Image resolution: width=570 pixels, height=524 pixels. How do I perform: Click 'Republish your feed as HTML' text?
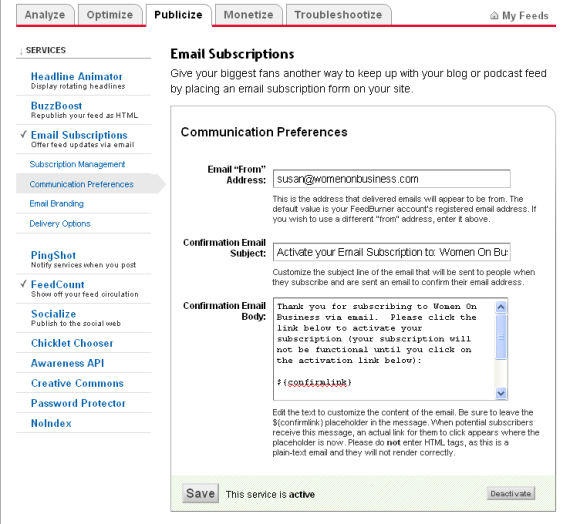point(84,116)
